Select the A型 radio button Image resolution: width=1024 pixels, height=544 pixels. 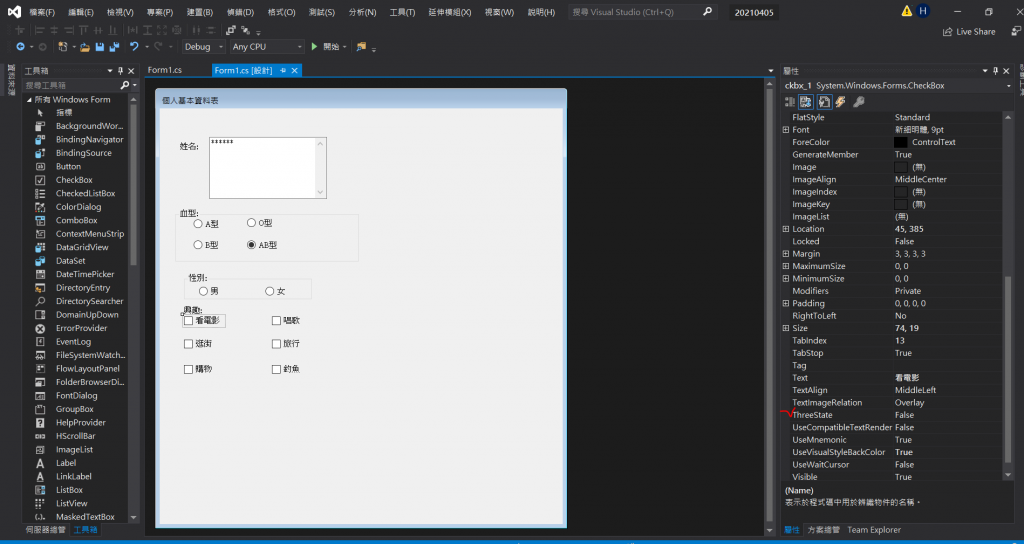(x=199, y=224)
